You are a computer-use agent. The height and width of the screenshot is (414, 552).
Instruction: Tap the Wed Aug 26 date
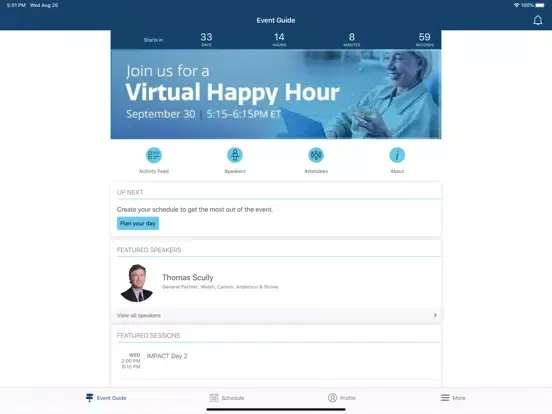coord(44,5)
